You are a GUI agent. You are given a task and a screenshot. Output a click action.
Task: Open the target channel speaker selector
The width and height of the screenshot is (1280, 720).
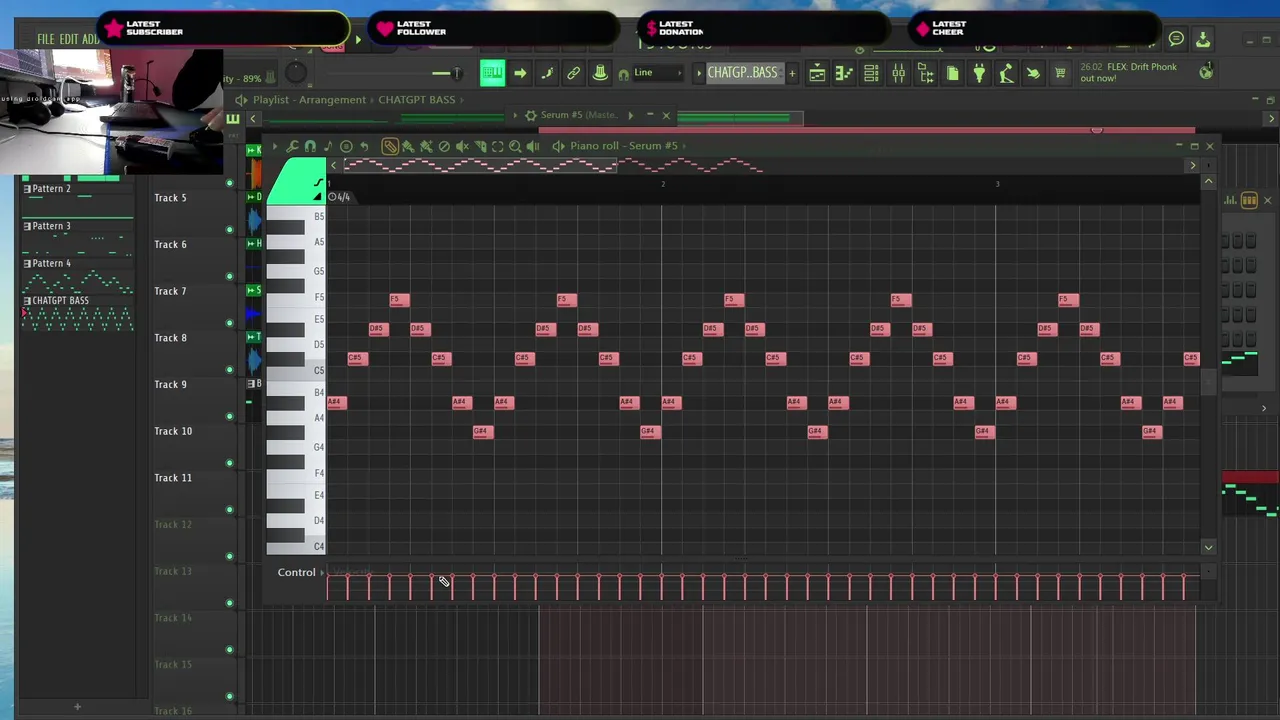pos(558,146)
